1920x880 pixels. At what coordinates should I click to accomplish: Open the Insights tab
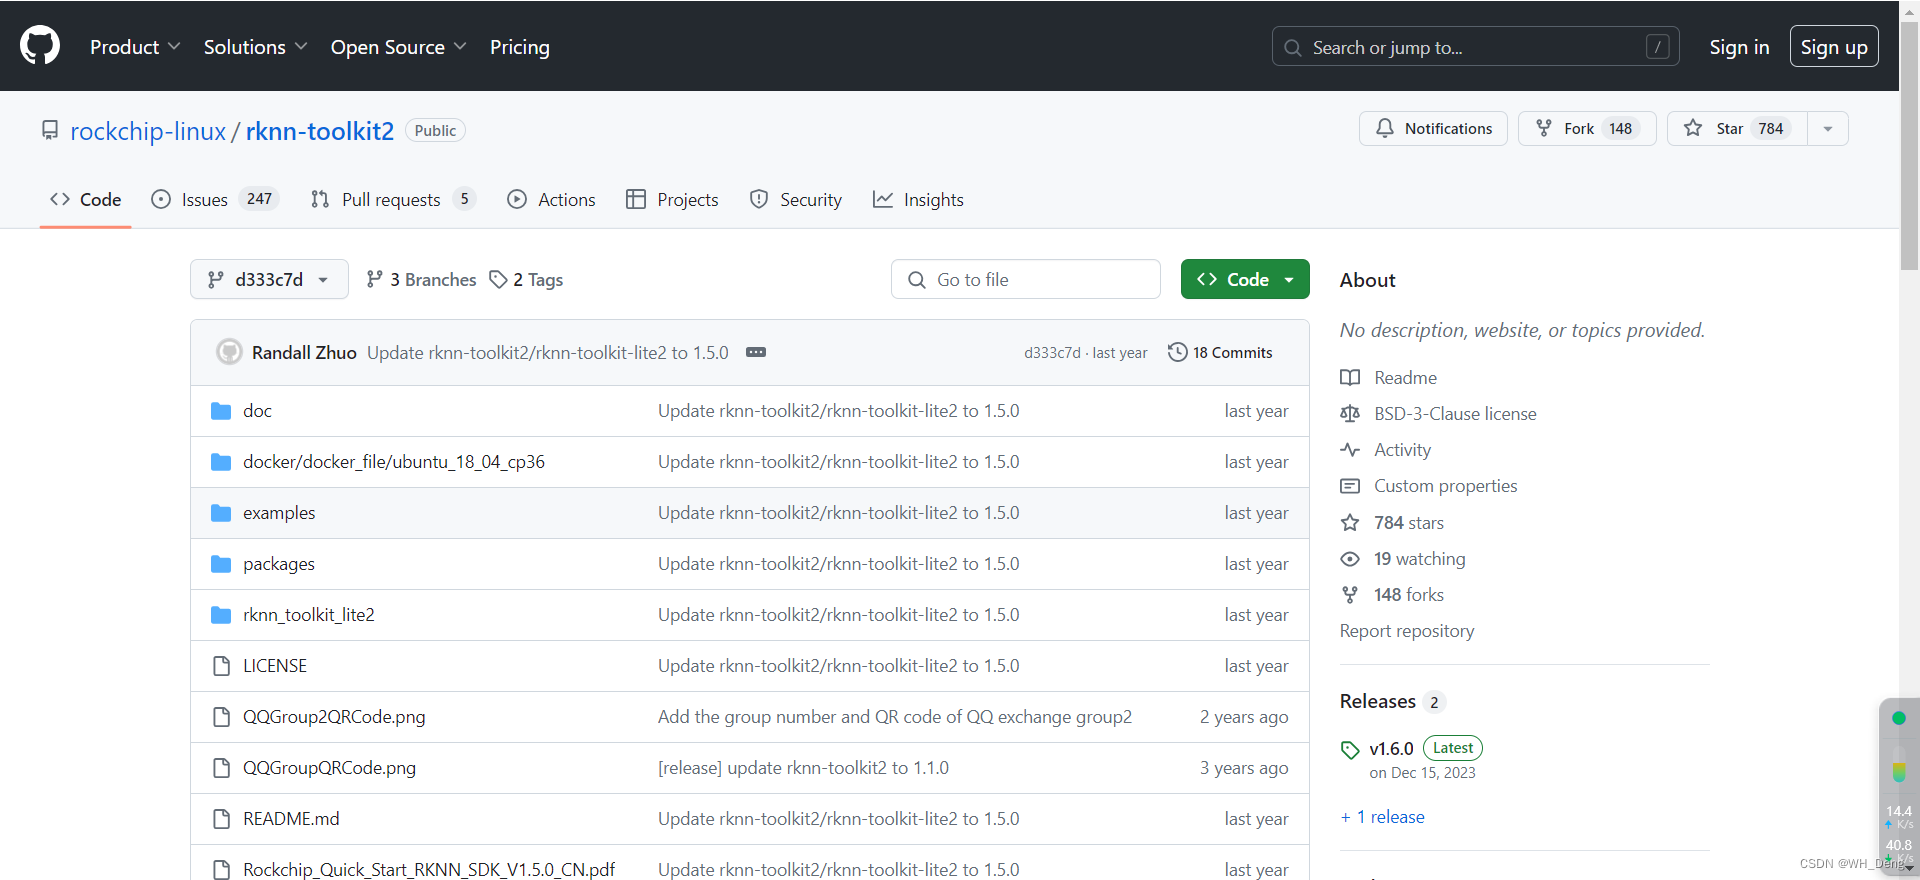click(918, 199)
